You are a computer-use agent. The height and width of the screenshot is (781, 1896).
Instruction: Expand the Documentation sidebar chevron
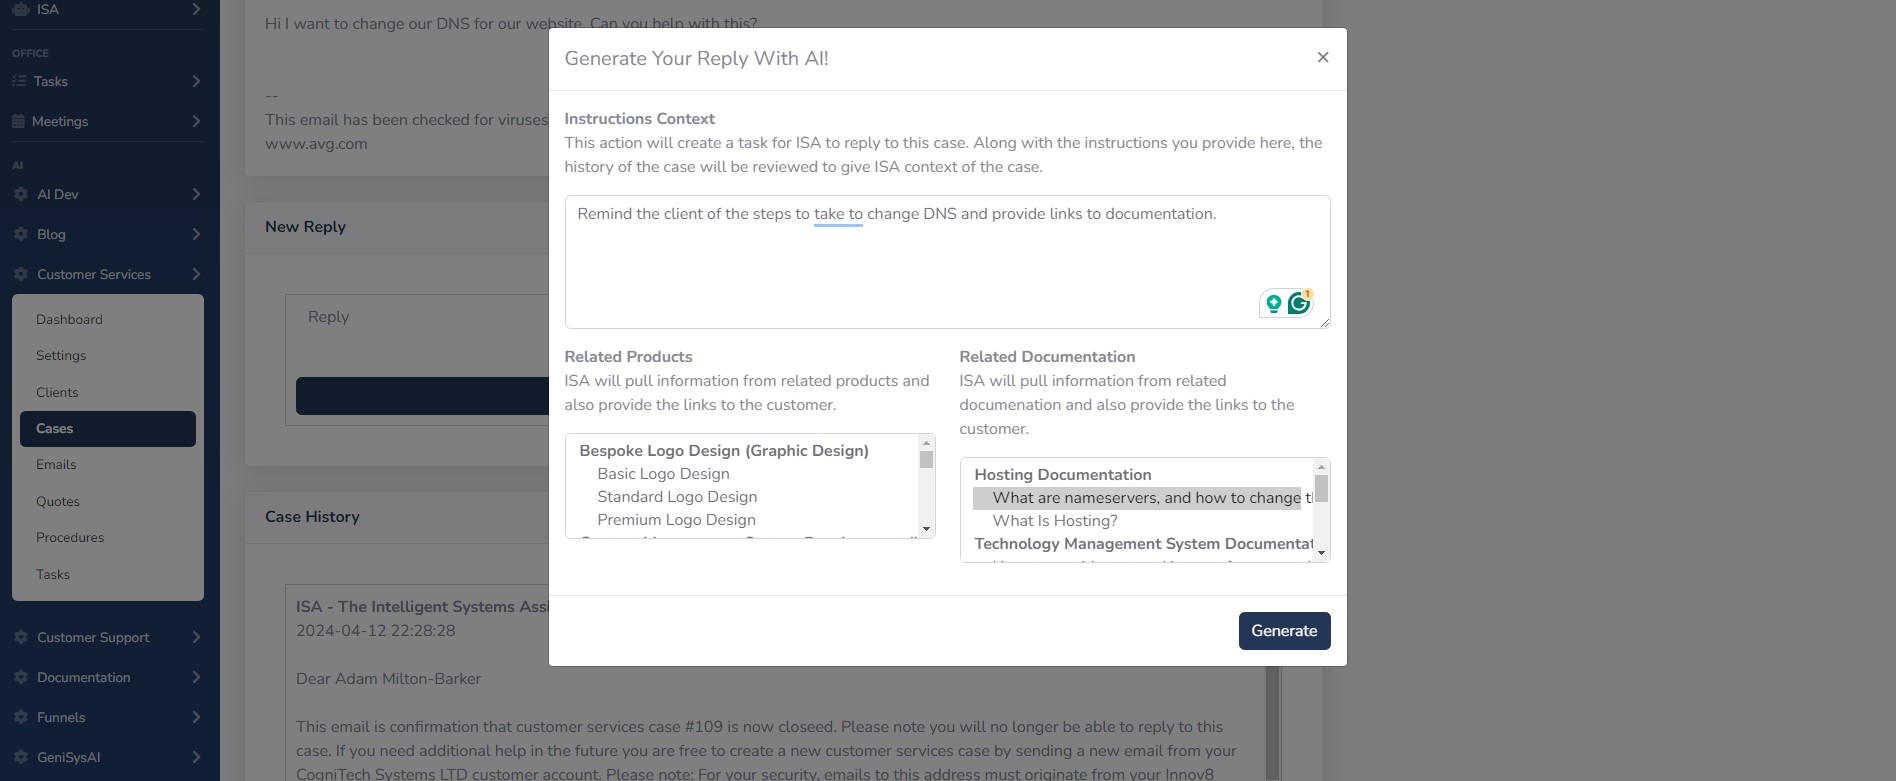click(196, 677)
